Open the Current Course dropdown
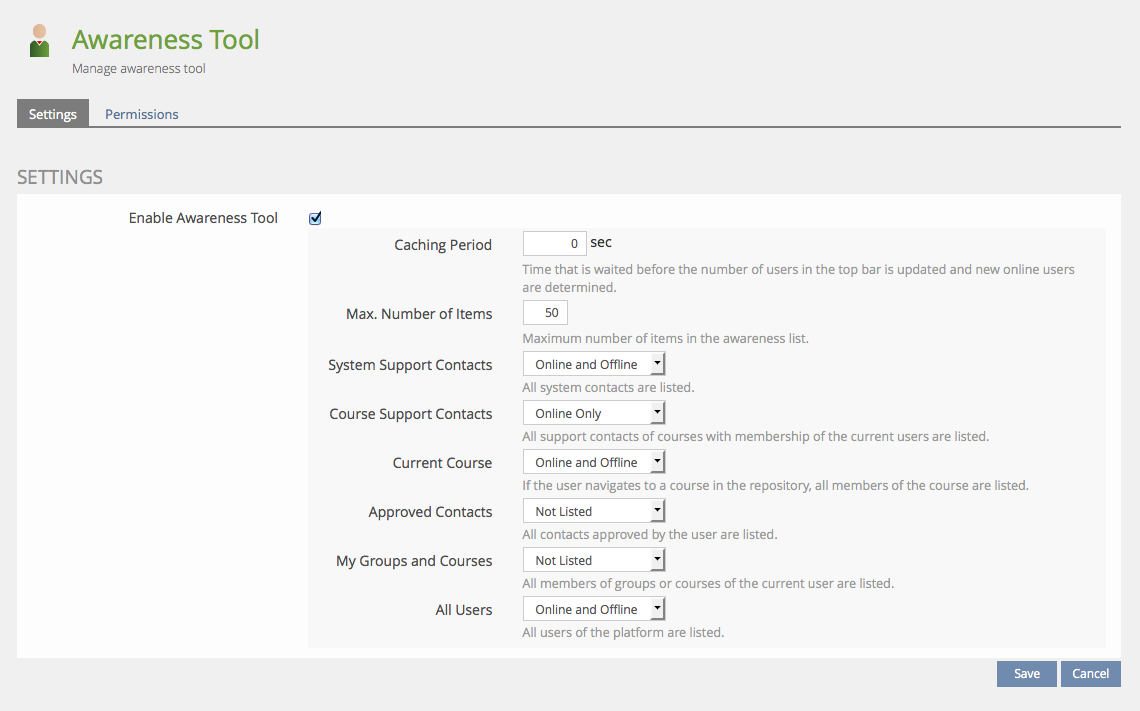1140x711 pixels. [x=593, y=462]
